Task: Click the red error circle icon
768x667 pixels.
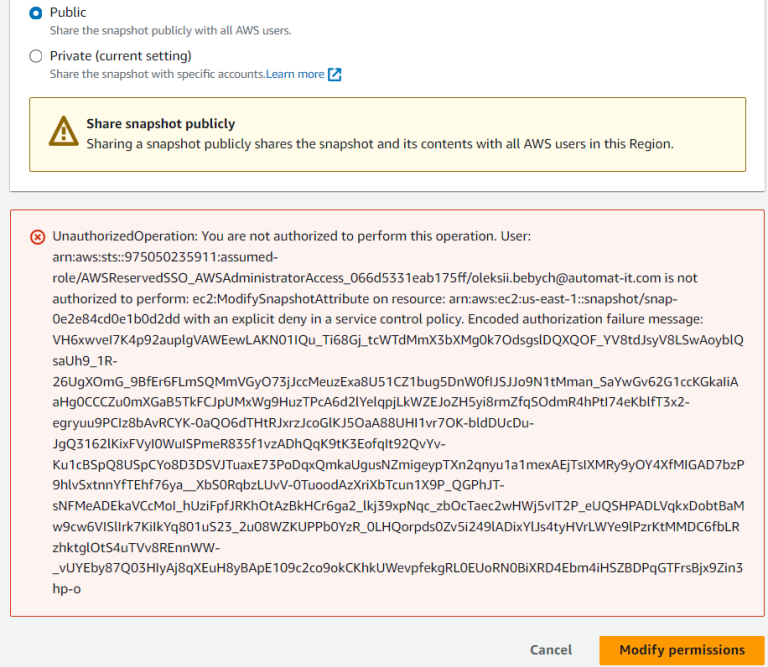Action: click(37, 237)
